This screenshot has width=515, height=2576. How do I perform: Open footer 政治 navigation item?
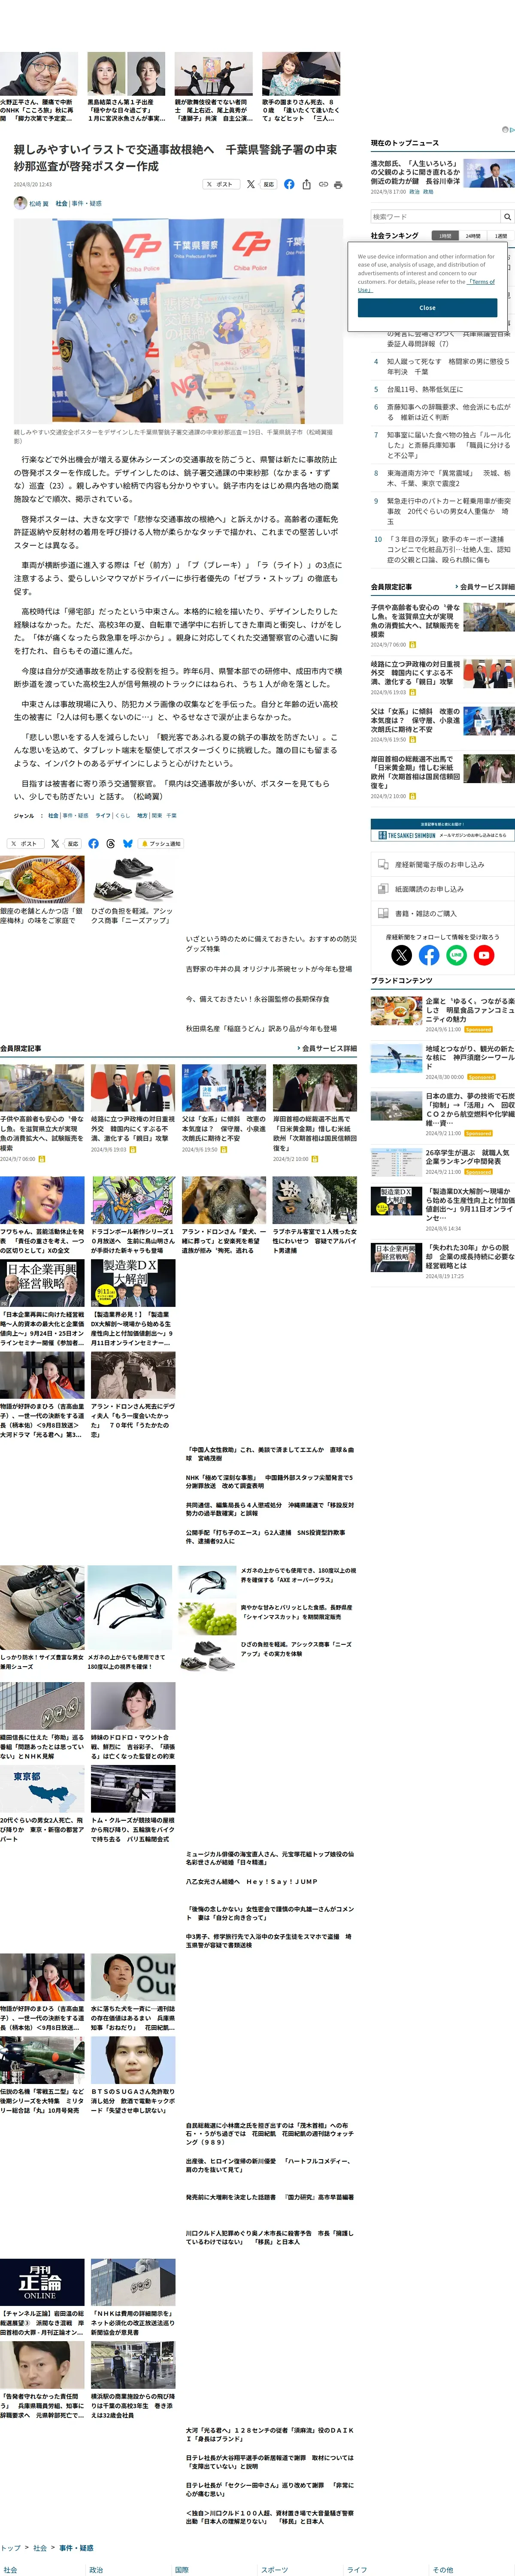96,2569
